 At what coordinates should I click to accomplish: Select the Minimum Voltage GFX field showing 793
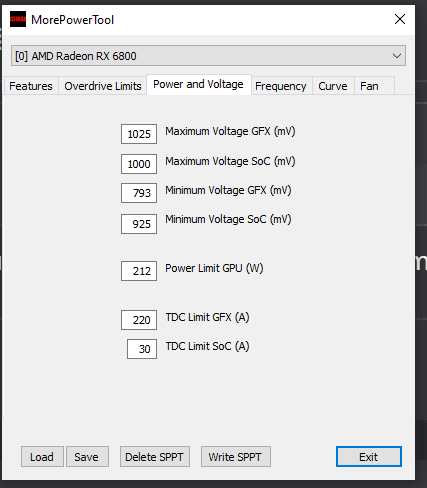(x=139, y=193)
